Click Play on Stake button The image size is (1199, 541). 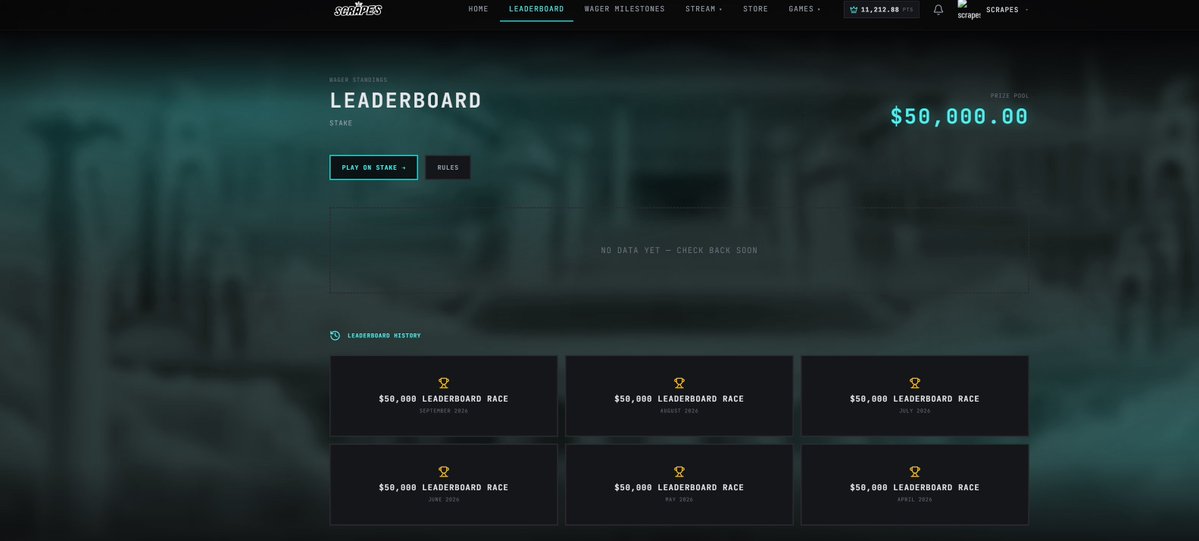373,168
